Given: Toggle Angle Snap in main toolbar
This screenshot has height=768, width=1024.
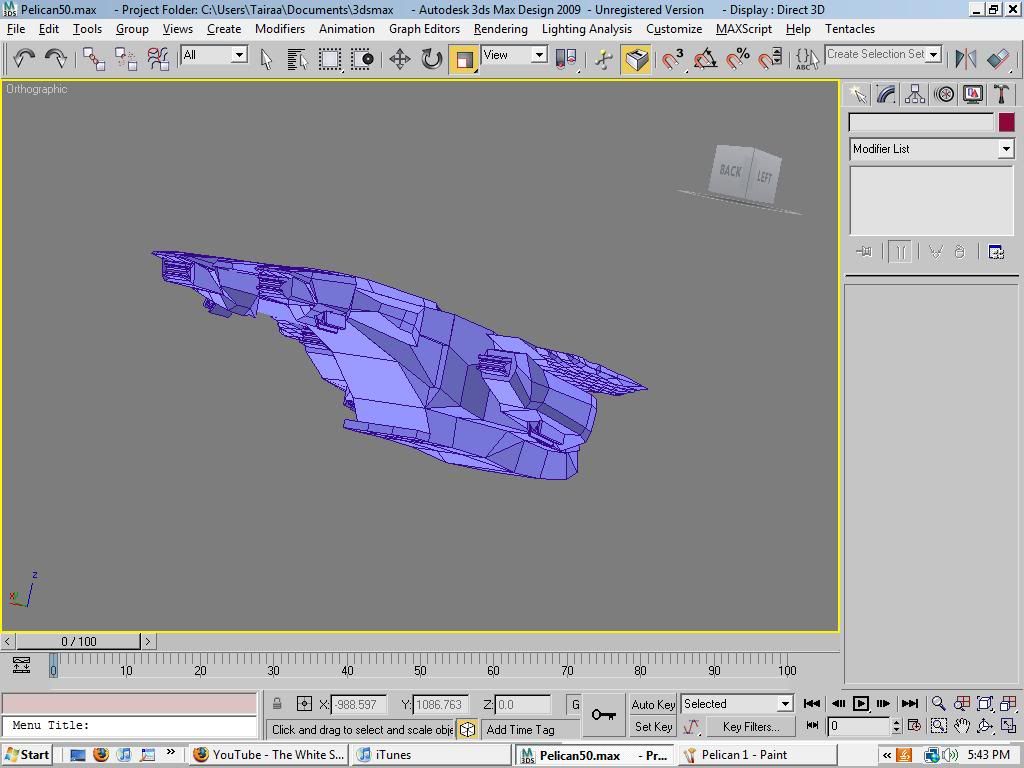Looking at the screenshot, I should pos(705,59).
